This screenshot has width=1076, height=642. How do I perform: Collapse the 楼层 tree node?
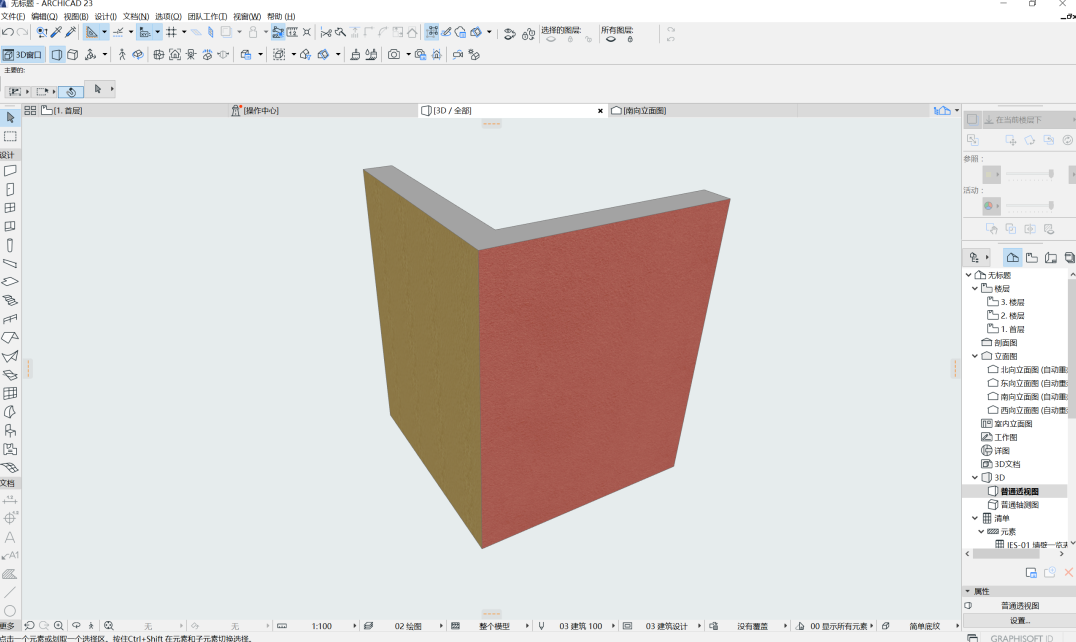pos(974,288)
